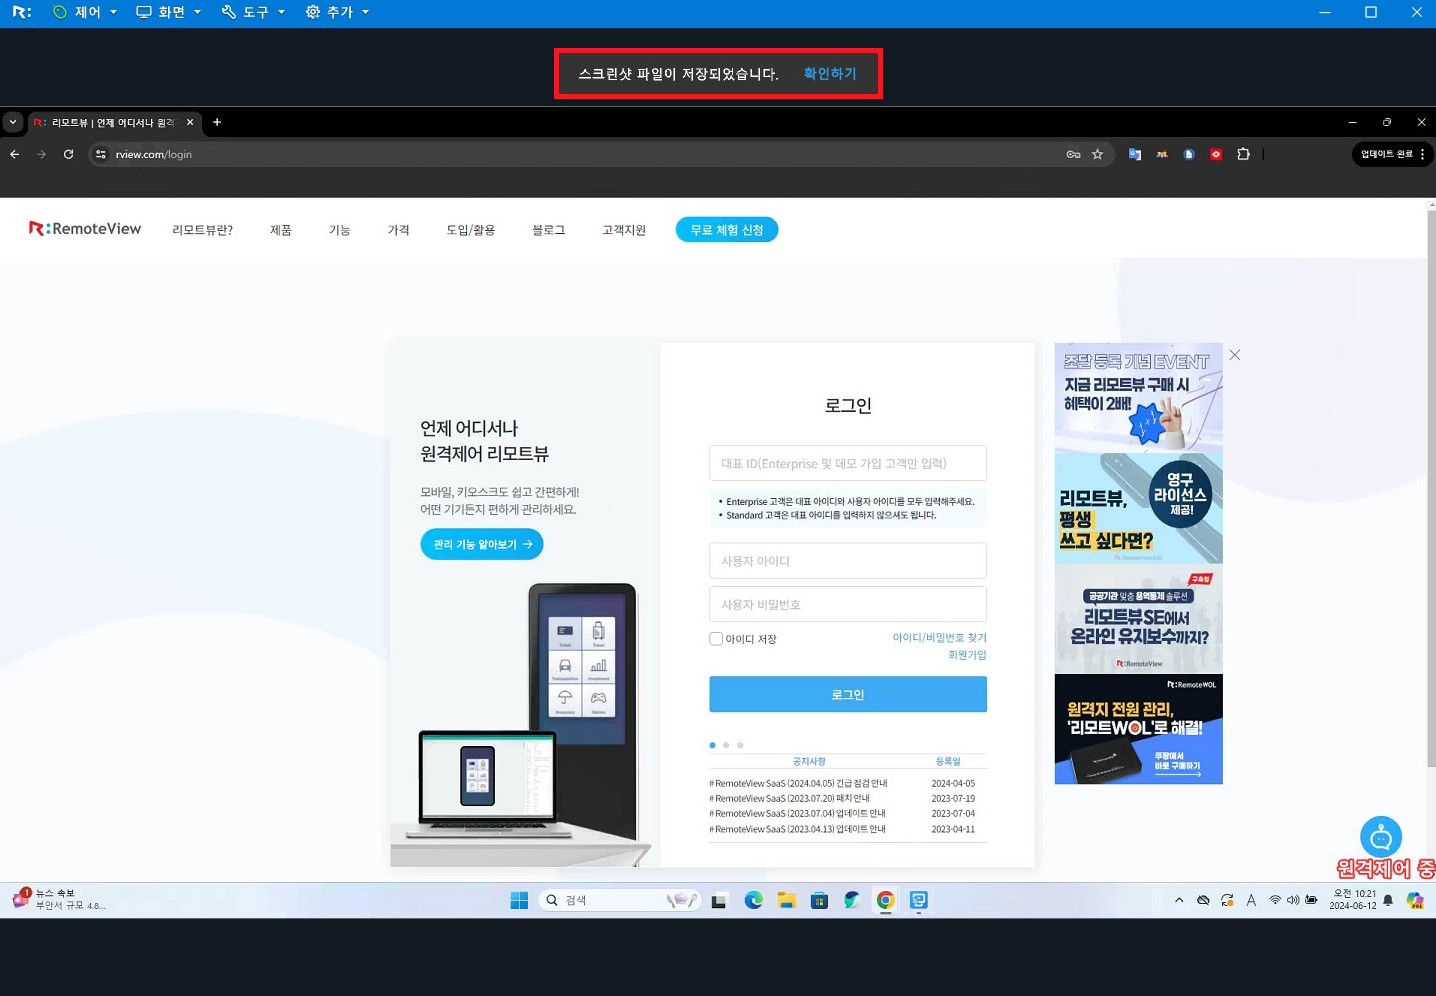This screenshot has height=996, width=1436.
Task: Show hidden tray icons chevron
Action: pos(1179,900)
